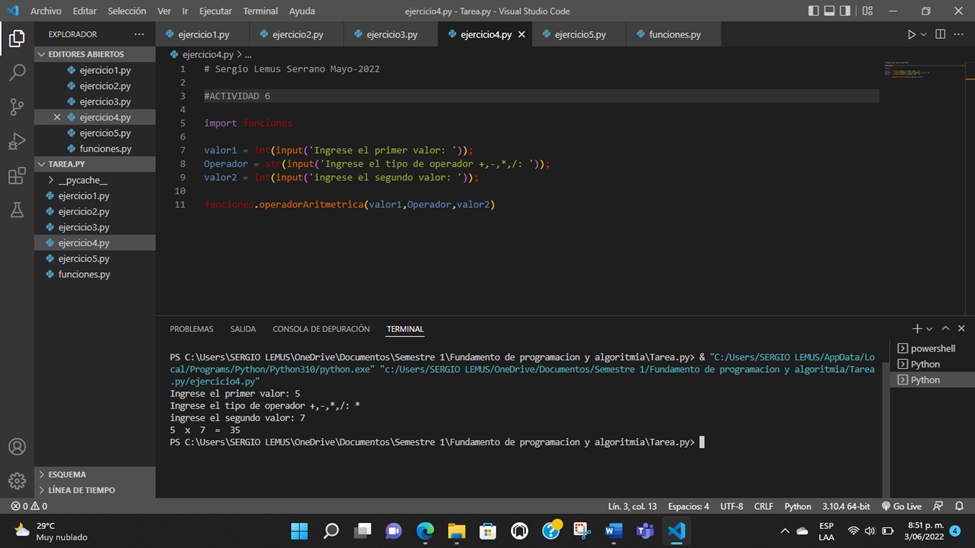The height and width of the screenshot is (548, 975).
Task: Open the Terminal menu
Action: click(x=261, y=11)
